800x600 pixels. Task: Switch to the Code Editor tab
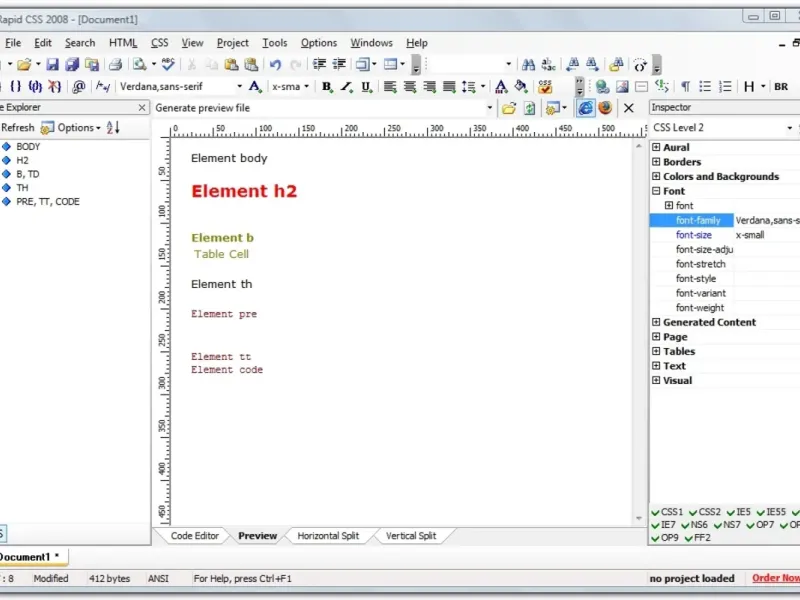coord(194,536)
